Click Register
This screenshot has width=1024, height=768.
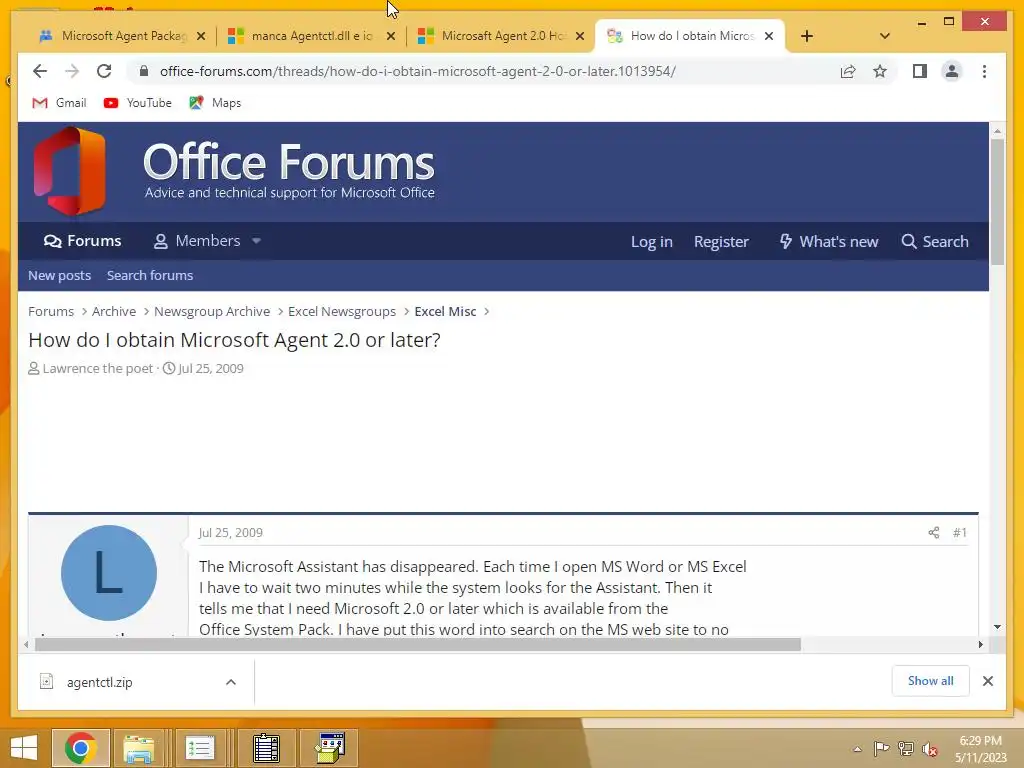[x=721, y=242]
